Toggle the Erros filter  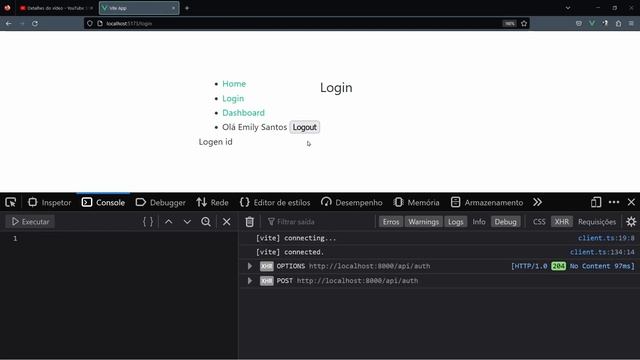(391, 222)
